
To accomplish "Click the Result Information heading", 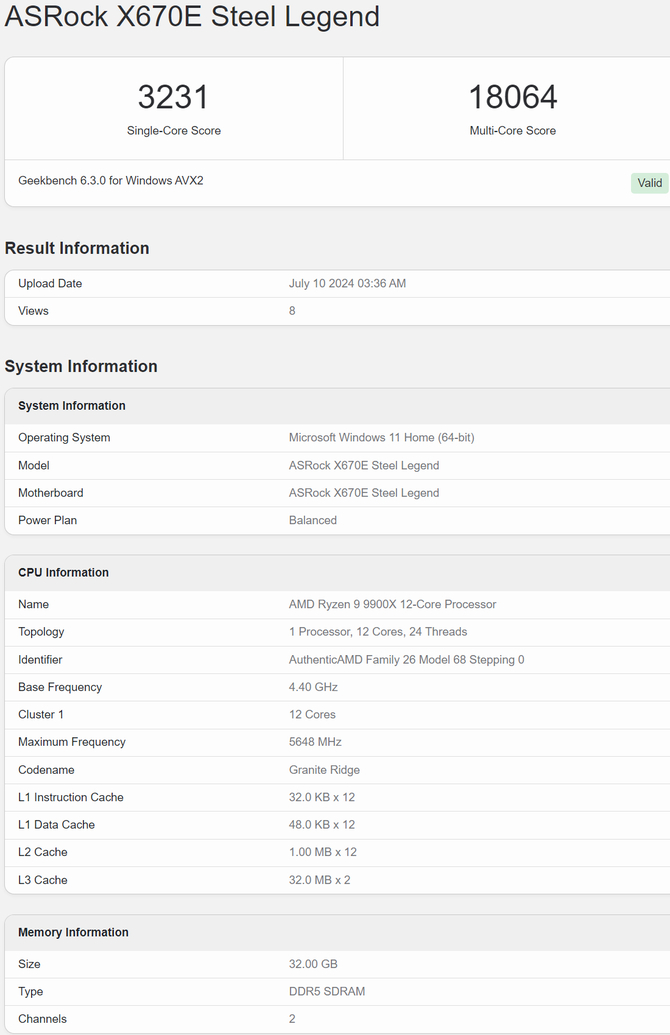I will pos(77,248).
